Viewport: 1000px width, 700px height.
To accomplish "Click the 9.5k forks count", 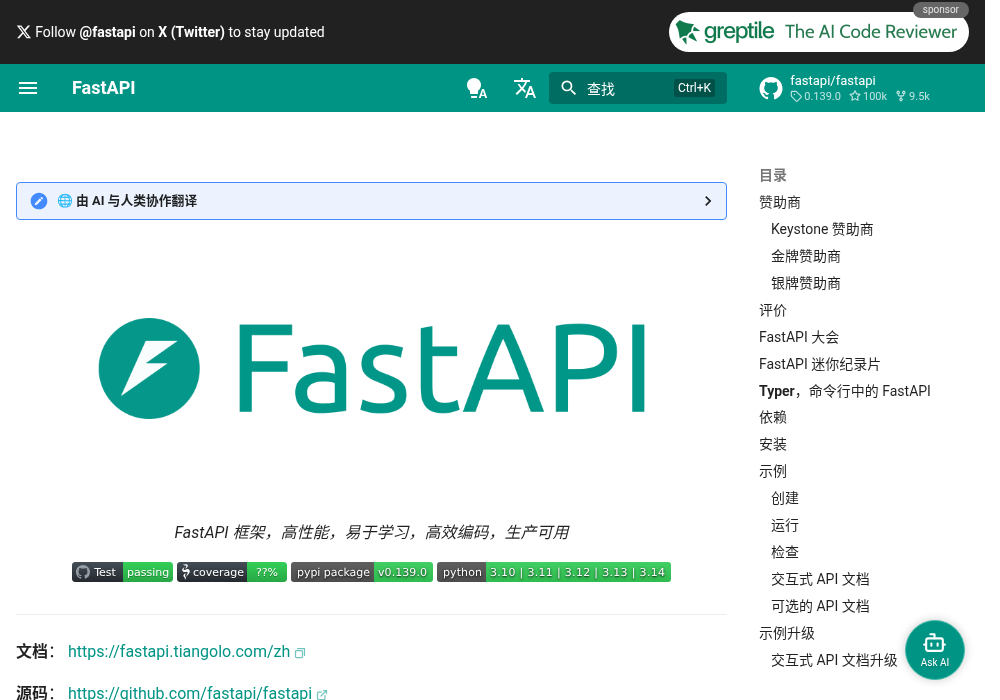I will click(913, 96).
